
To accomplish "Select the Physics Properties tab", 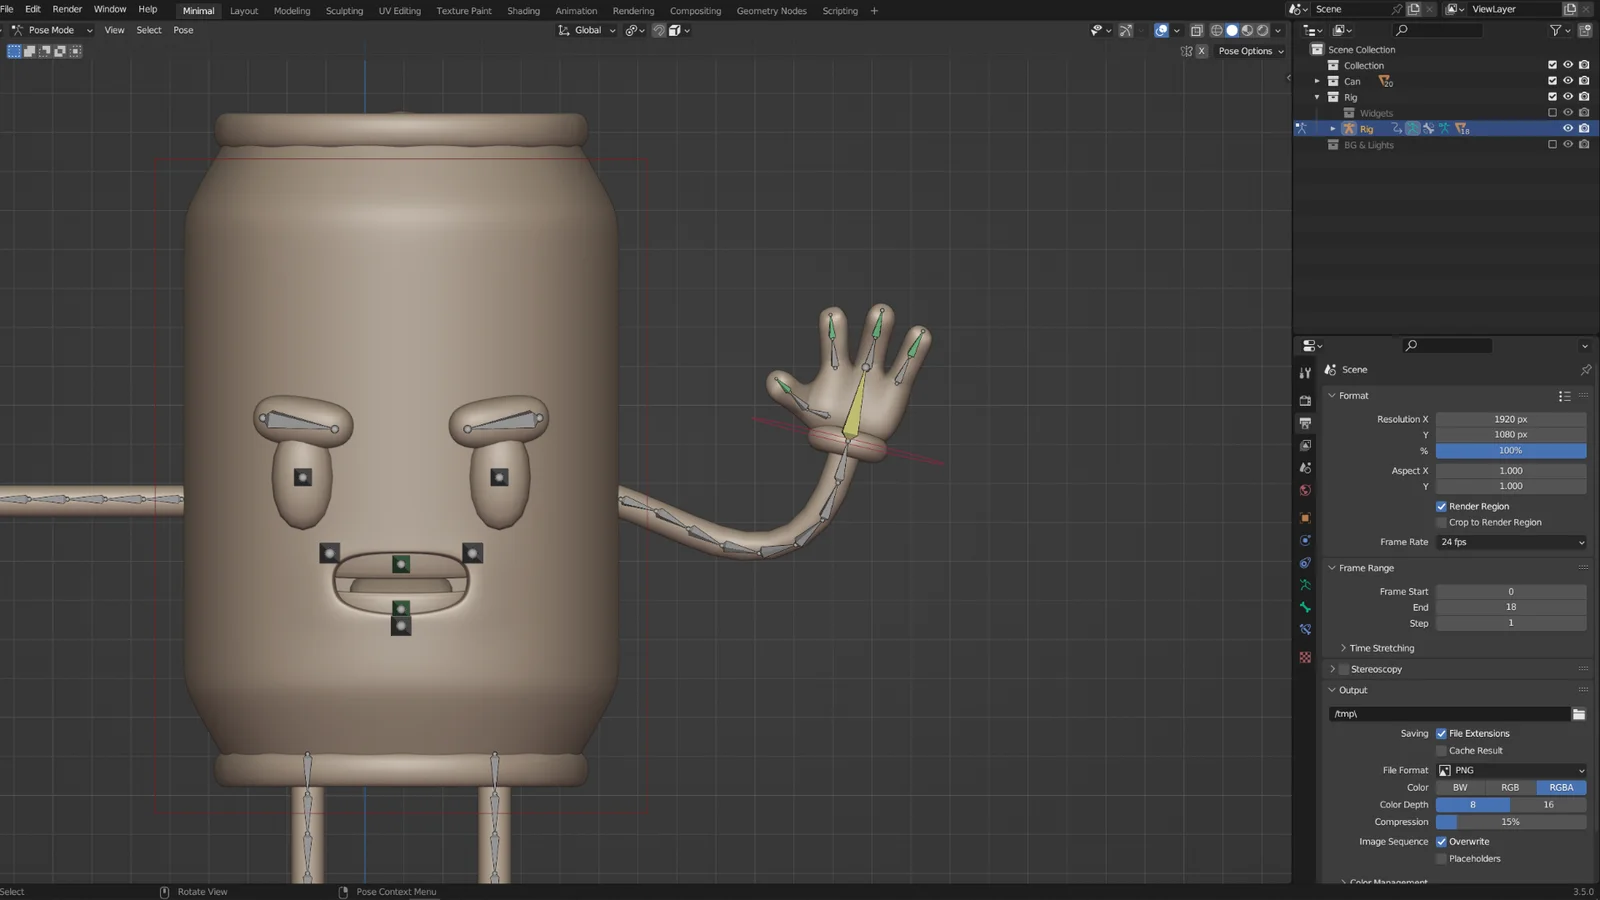I will [1305, 540].
